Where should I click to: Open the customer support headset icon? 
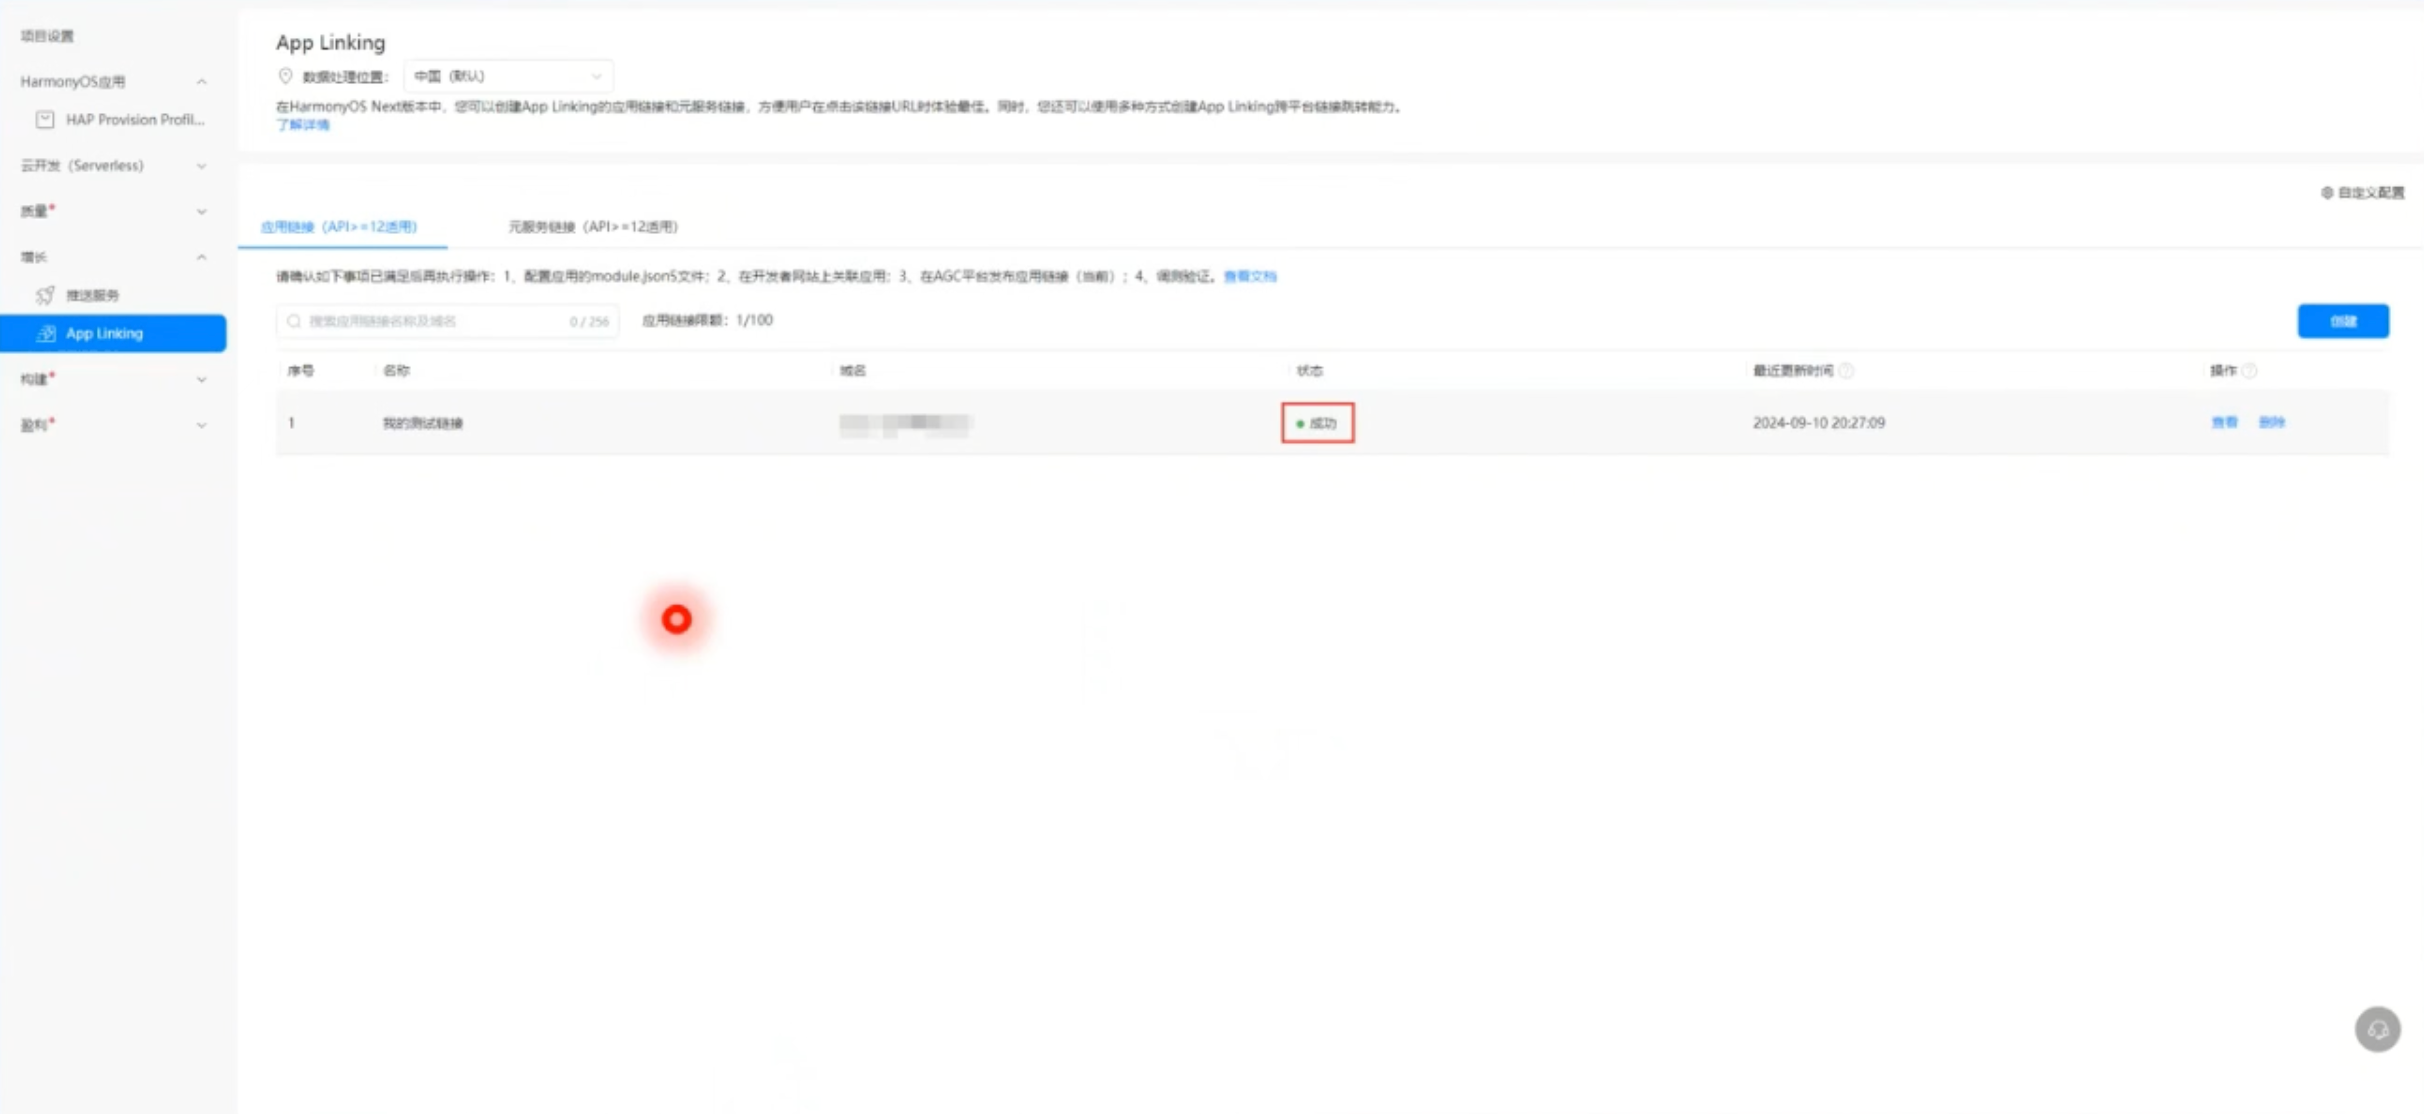[x=2377, y=1029]
